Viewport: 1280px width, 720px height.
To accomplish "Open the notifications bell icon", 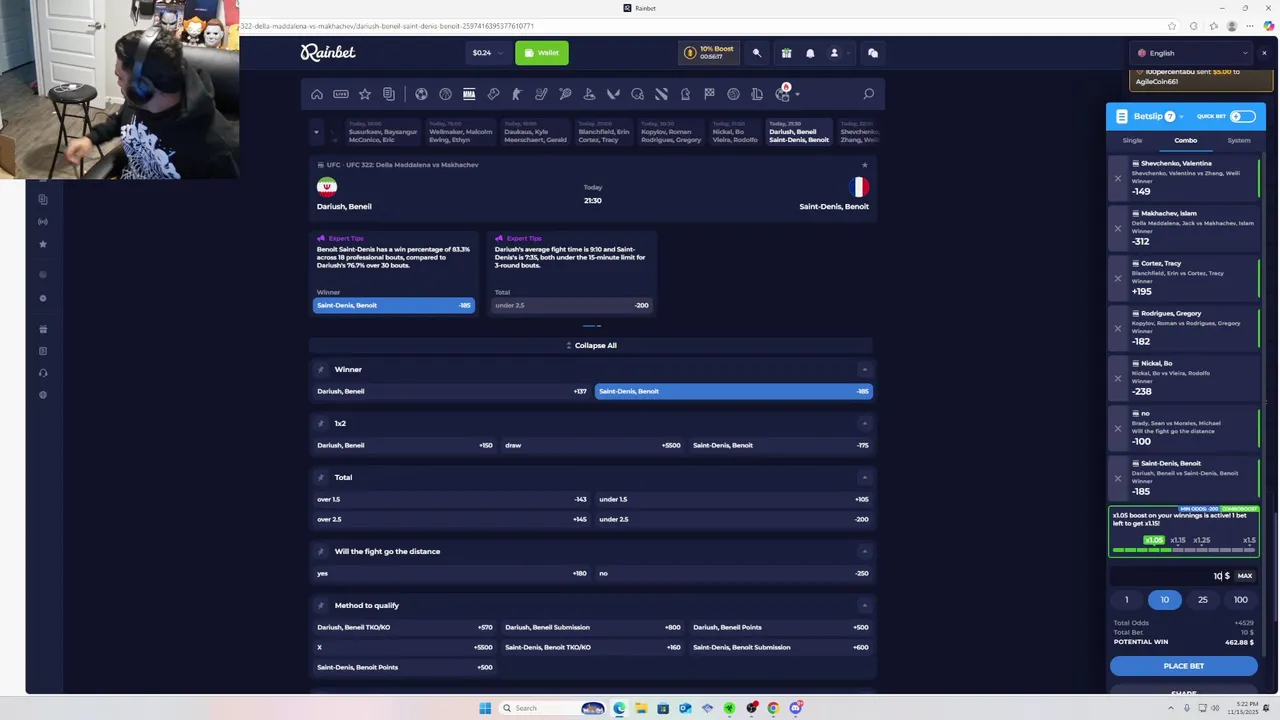I will coord(810,53).
